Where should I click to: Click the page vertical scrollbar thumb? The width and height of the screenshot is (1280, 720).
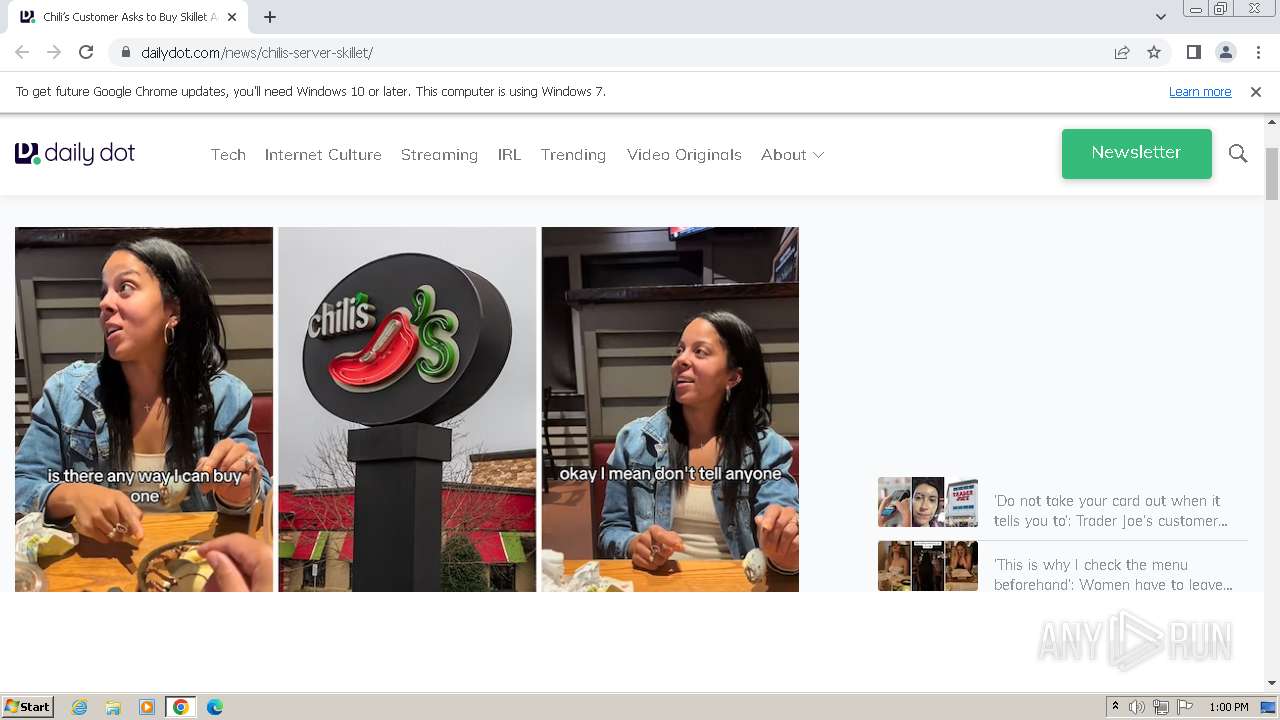pos(1272,174)
